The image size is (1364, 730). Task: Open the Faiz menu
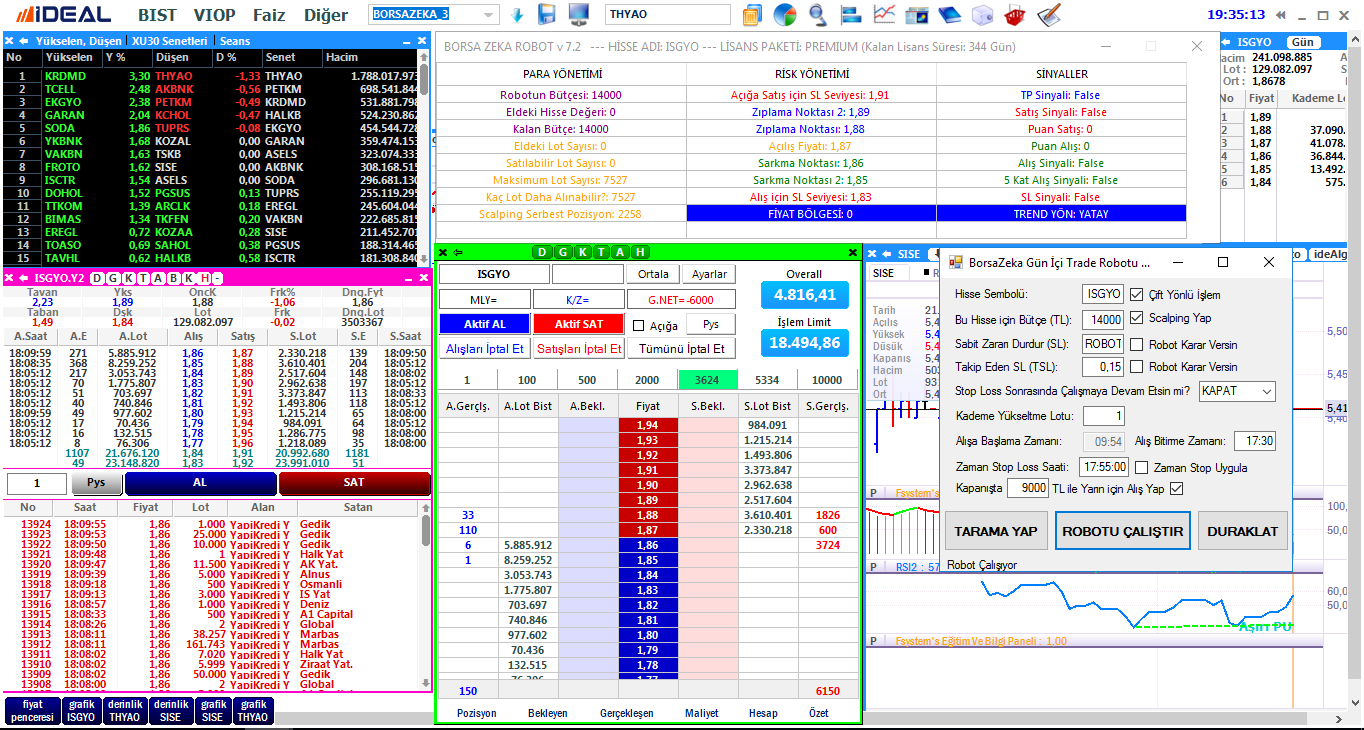click(x=269, y=15)
